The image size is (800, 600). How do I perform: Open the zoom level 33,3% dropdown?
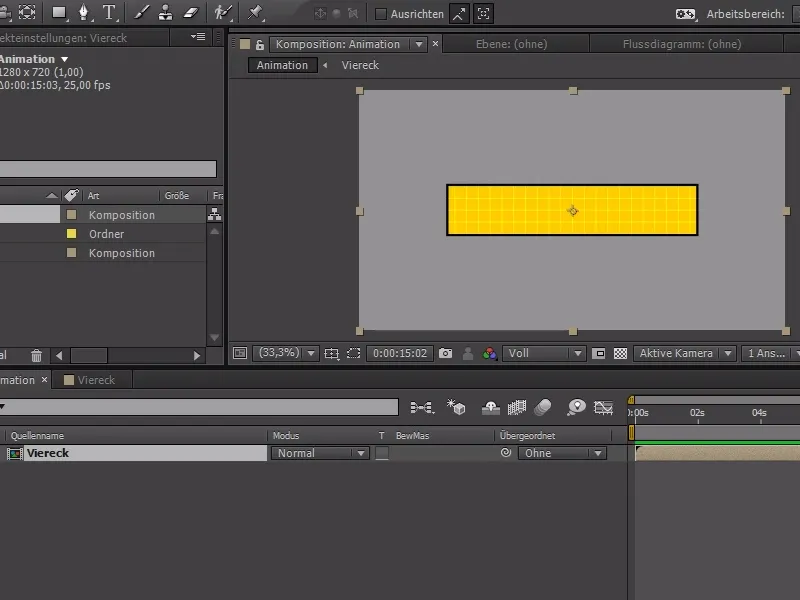point(311,353)
